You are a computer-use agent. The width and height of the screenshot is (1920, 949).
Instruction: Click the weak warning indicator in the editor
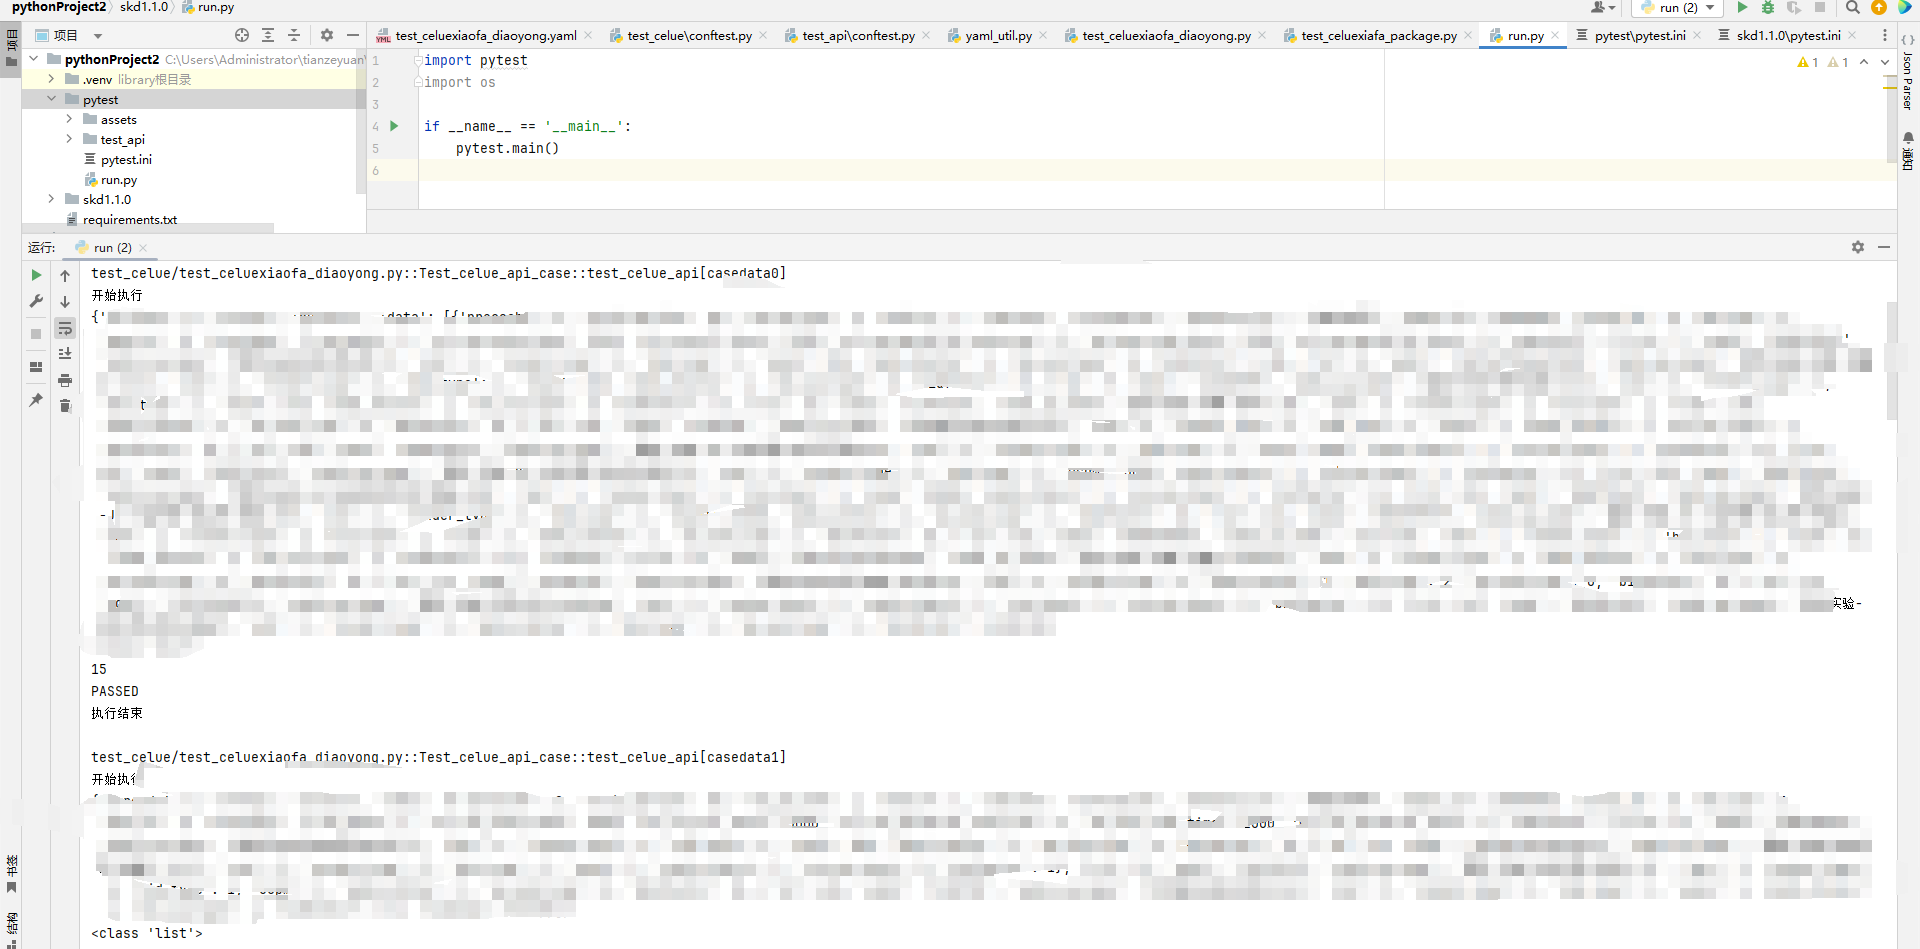pos(1838,62)
